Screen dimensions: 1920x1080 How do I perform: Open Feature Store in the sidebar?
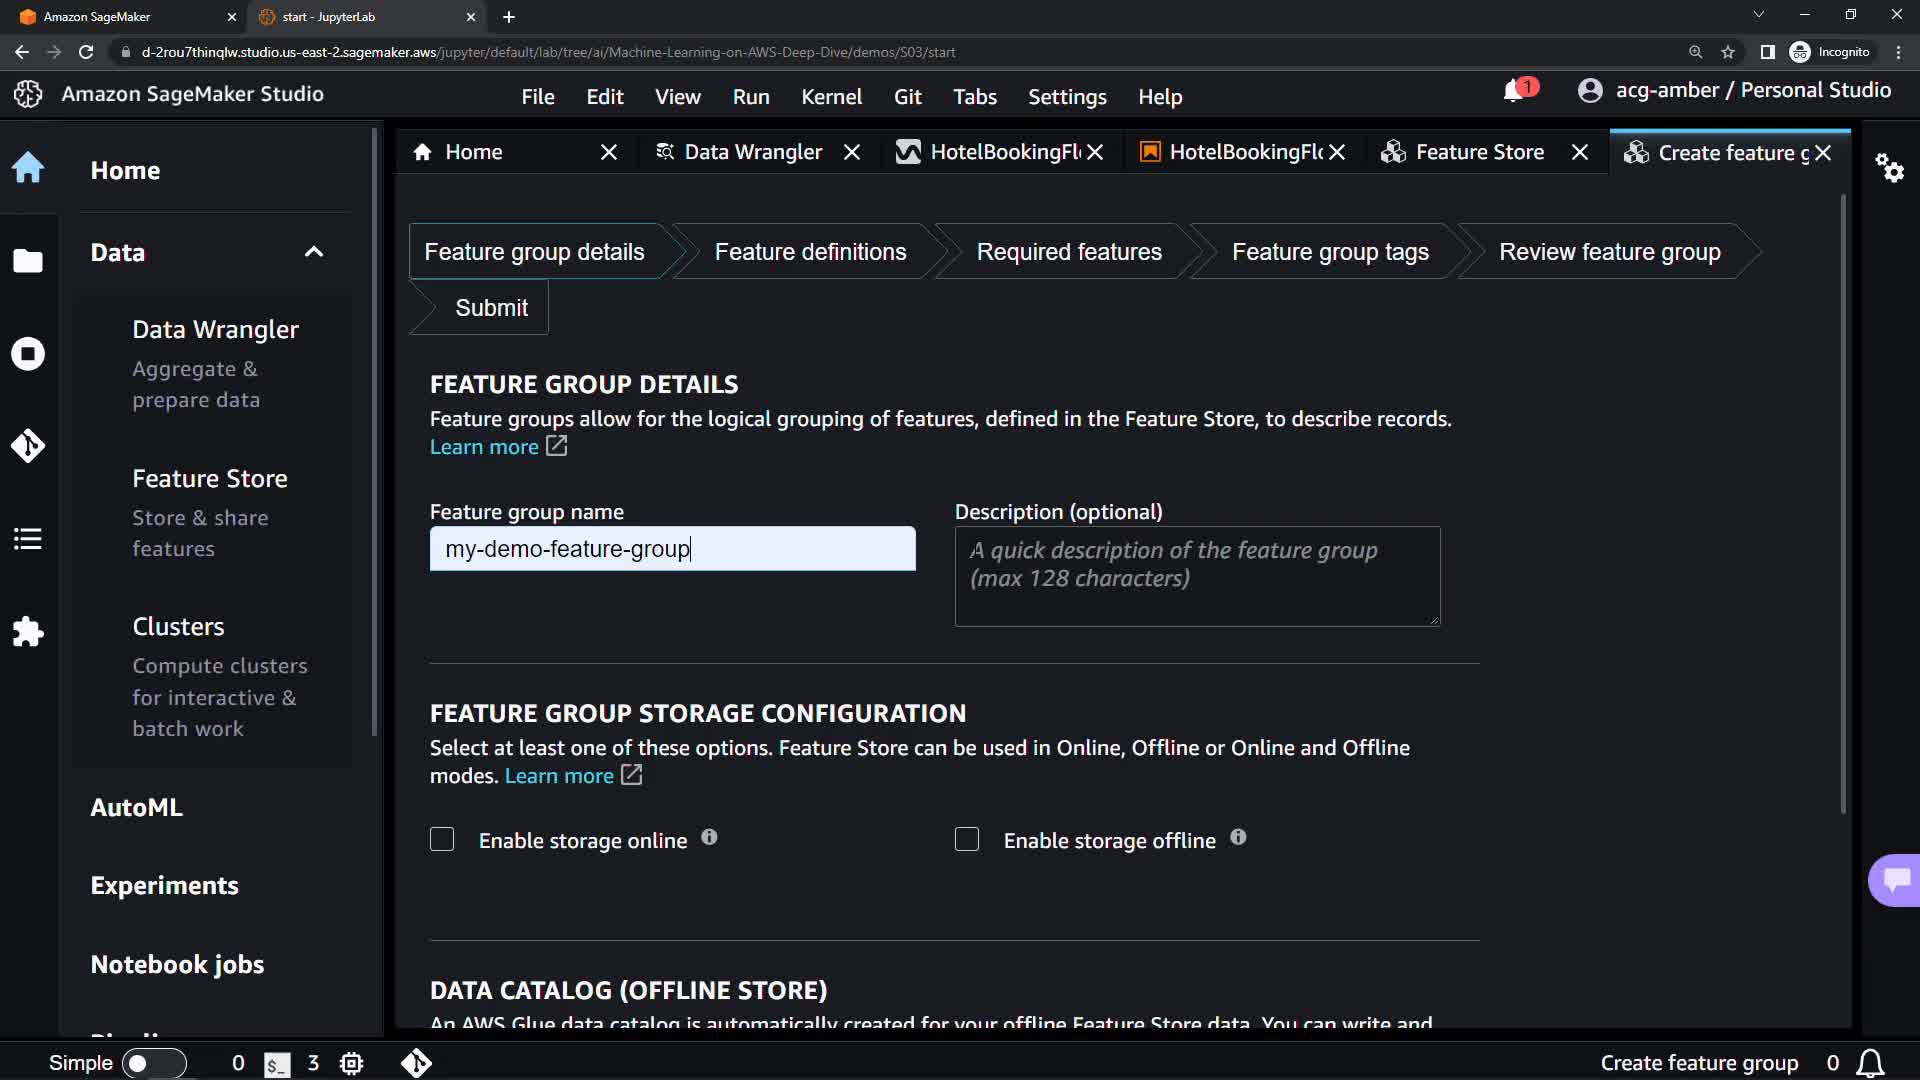(x=210, y=479)
